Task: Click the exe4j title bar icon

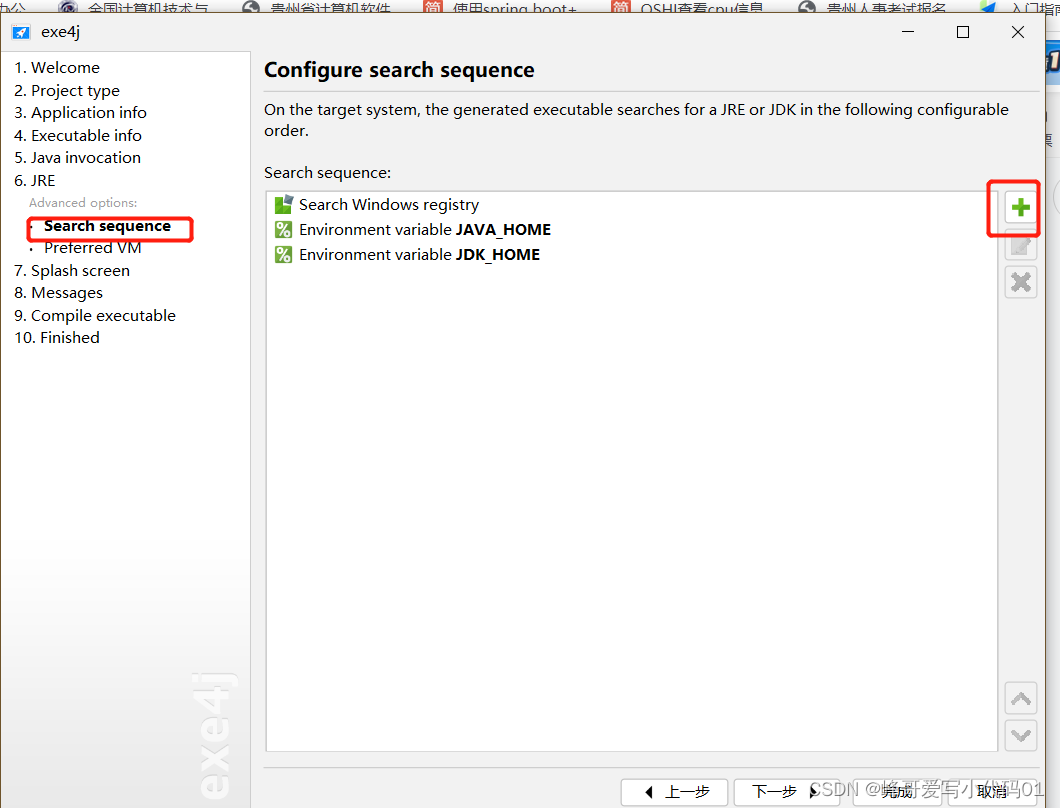Action: 21,32
